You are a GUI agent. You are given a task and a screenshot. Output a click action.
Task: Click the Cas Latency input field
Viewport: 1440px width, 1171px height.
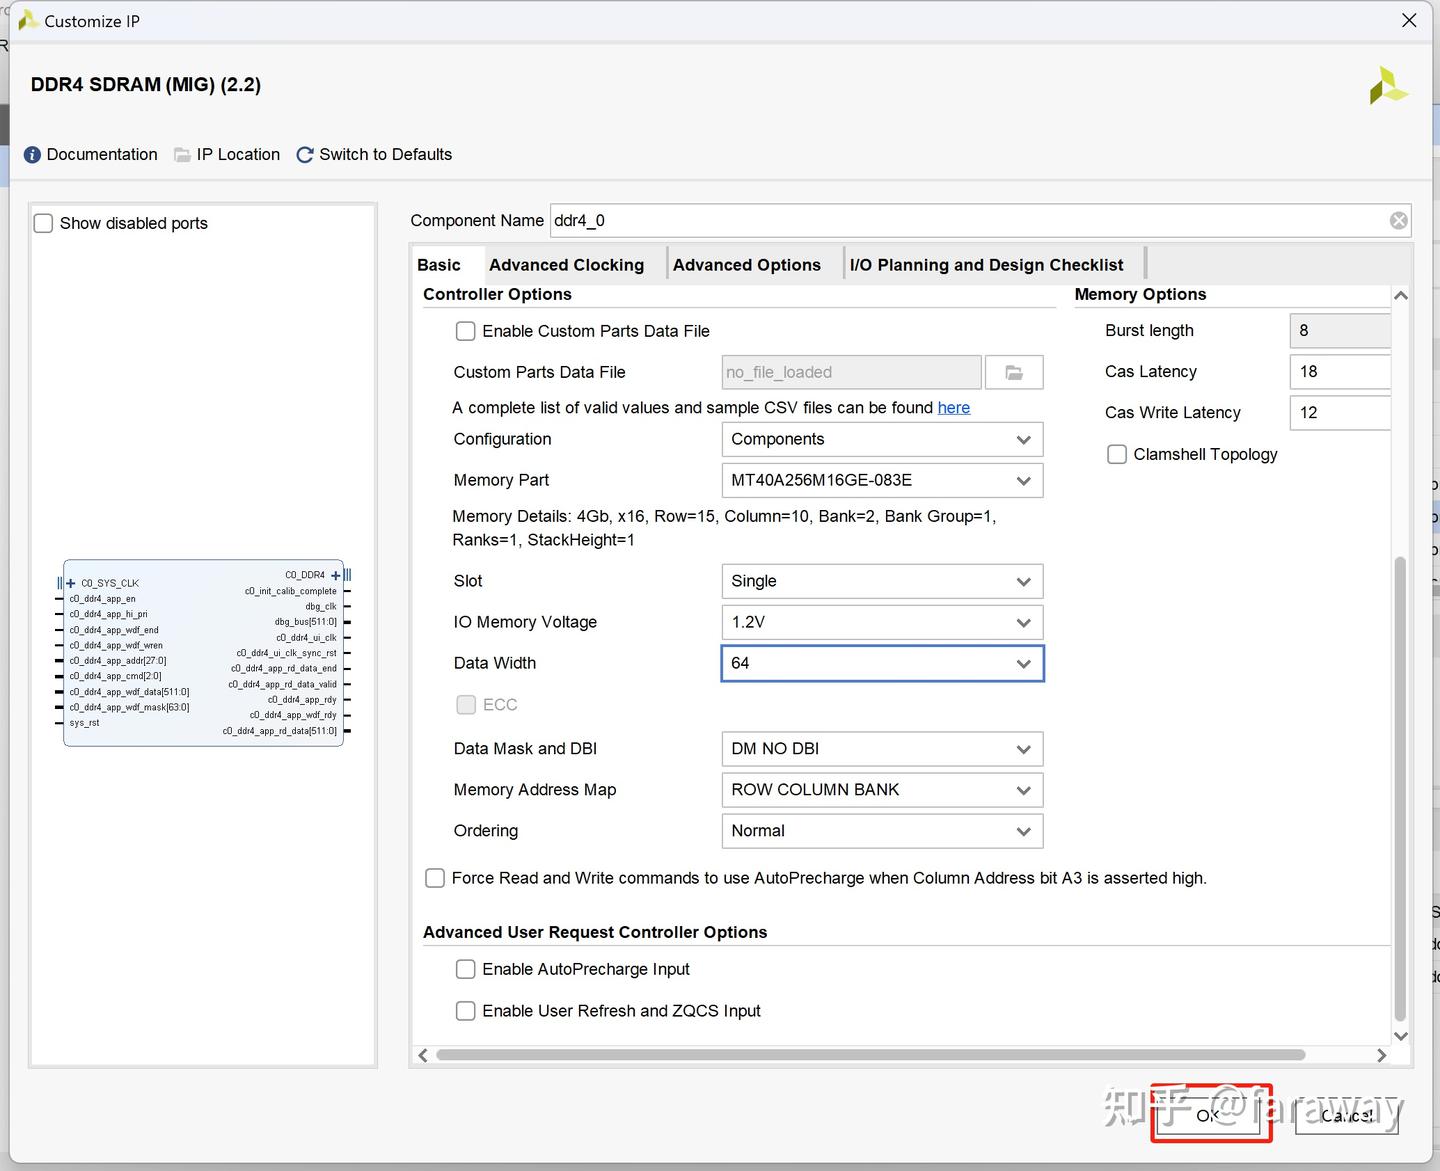pyautogui.click(x=1340, y=372)
